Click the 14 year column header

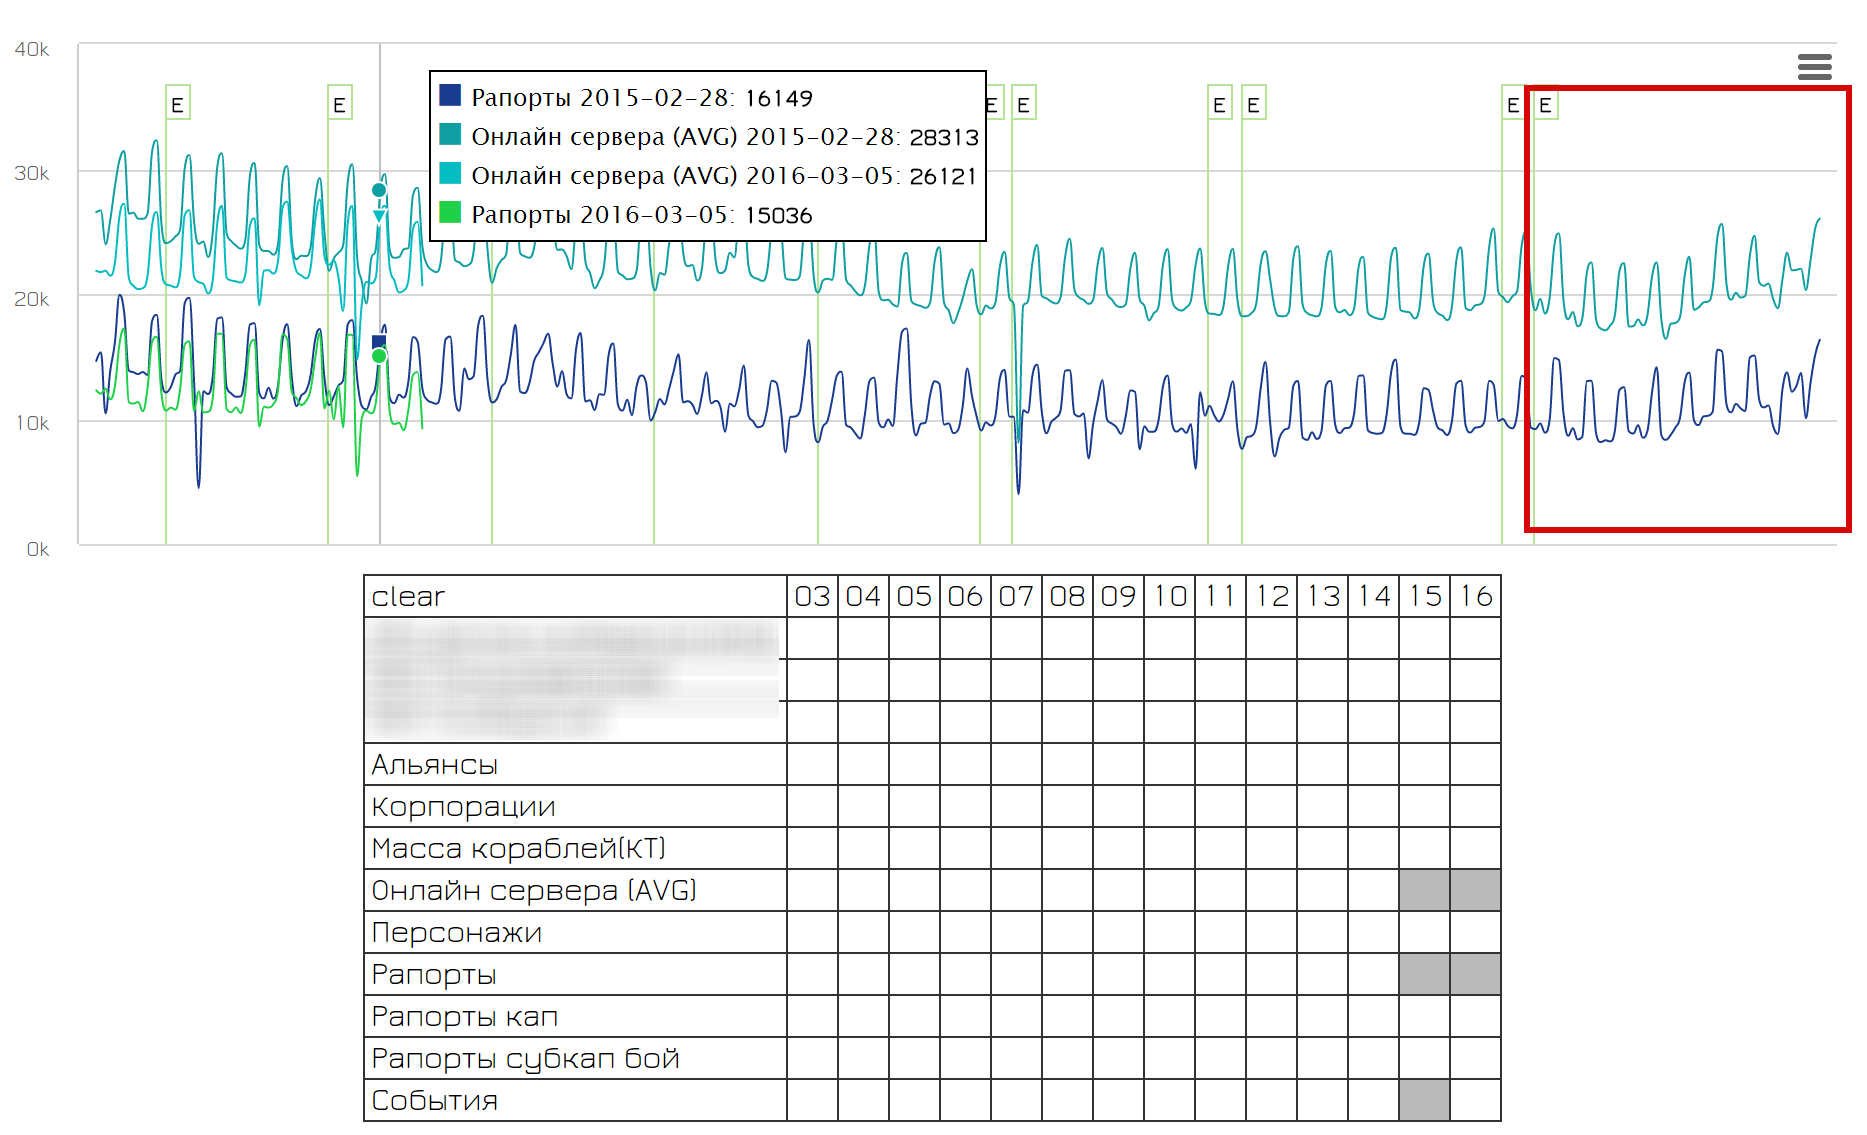pos(1374,596)
